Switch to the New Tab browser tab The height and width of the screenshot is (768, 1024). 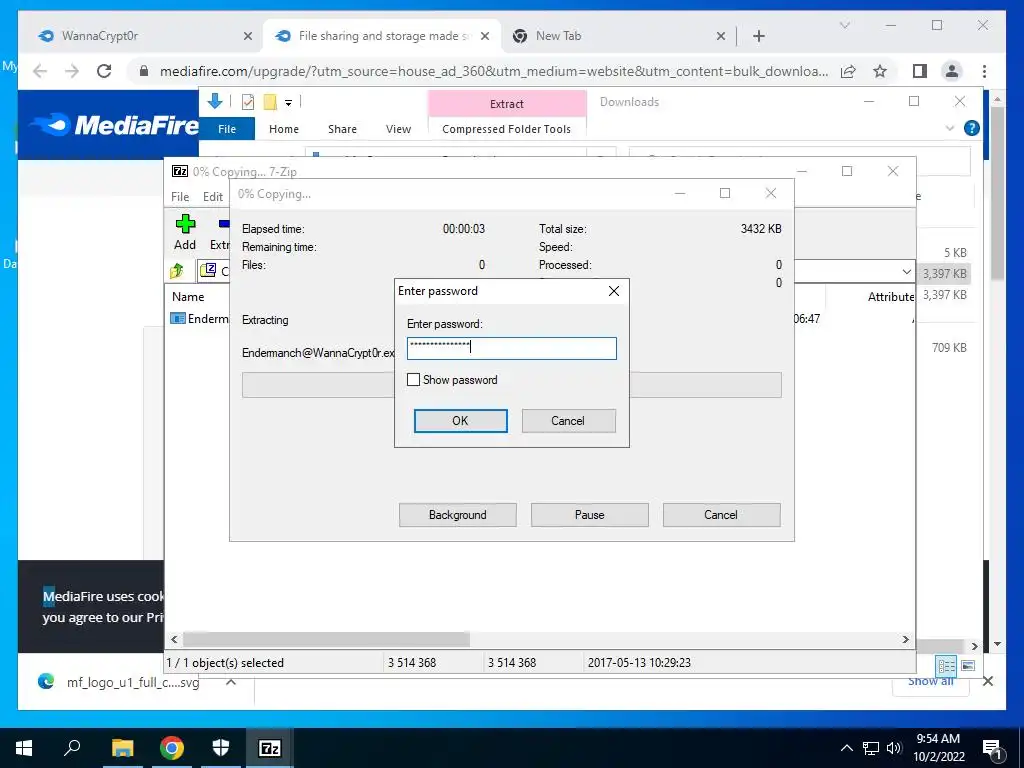click(x=558, y=36)
